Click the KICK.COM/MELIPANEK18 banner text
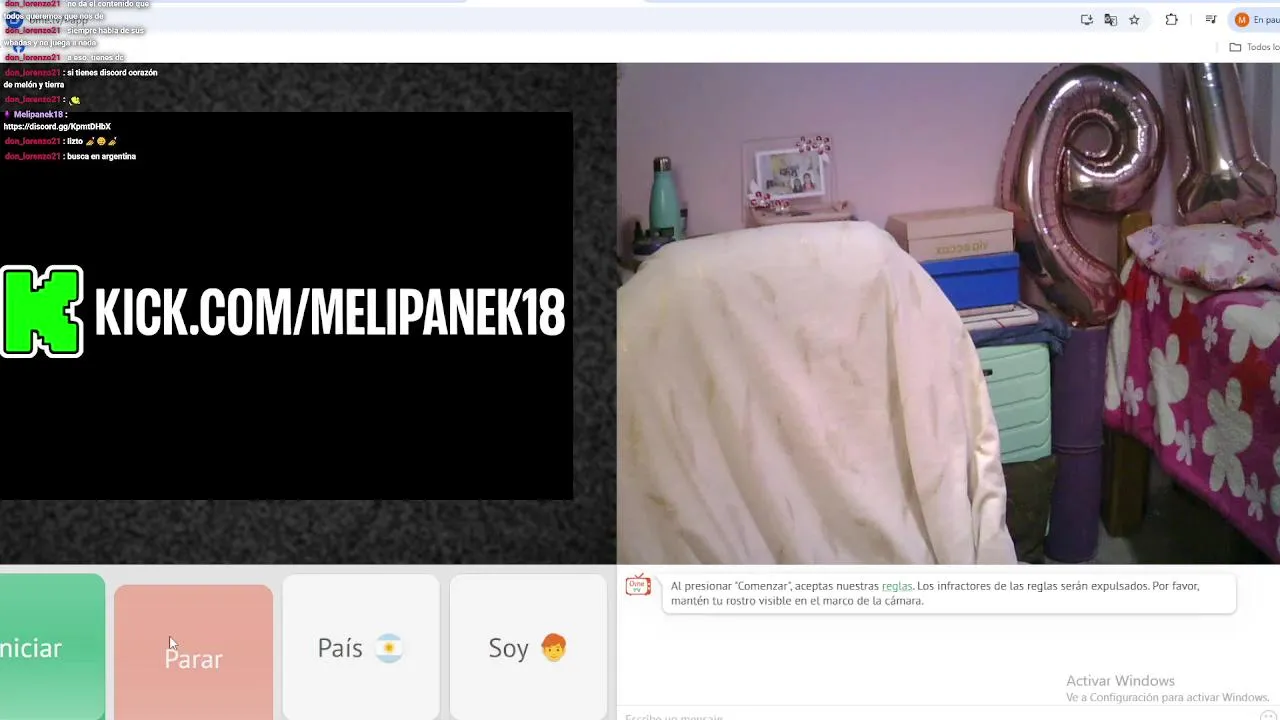This screenshot has width=1280, height=720. [x=329, y=312]
